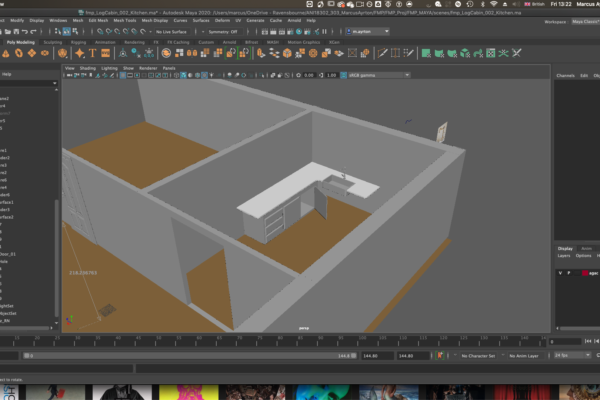Open the Deform menu
The height and width of the screenshot is (400, 600).
pyautogui.click(x=222, y=21)
